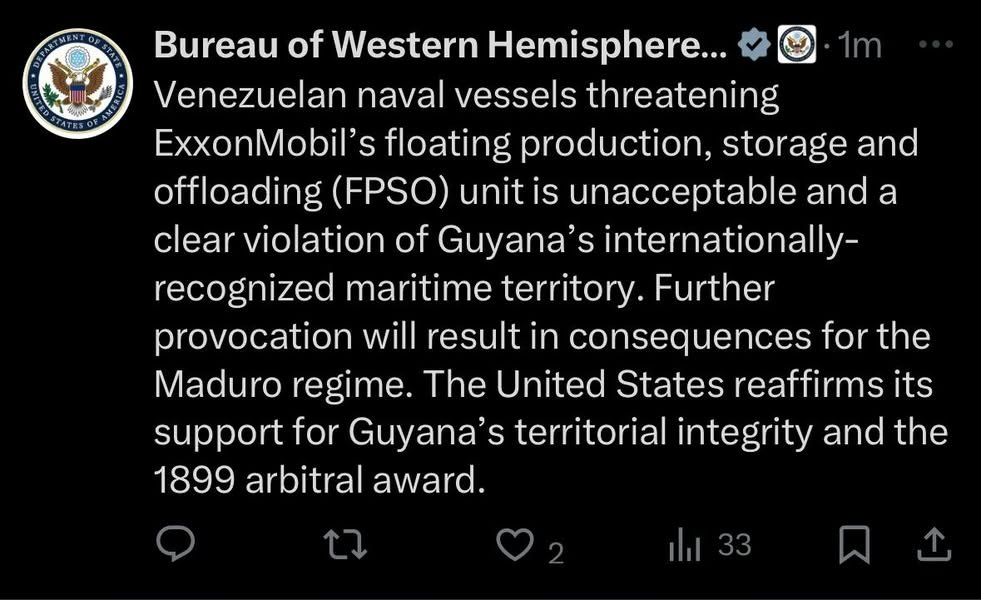981x600 pixels.
Task: Click the "Maduro regime" text in the tweet
Action: (279, 385)
